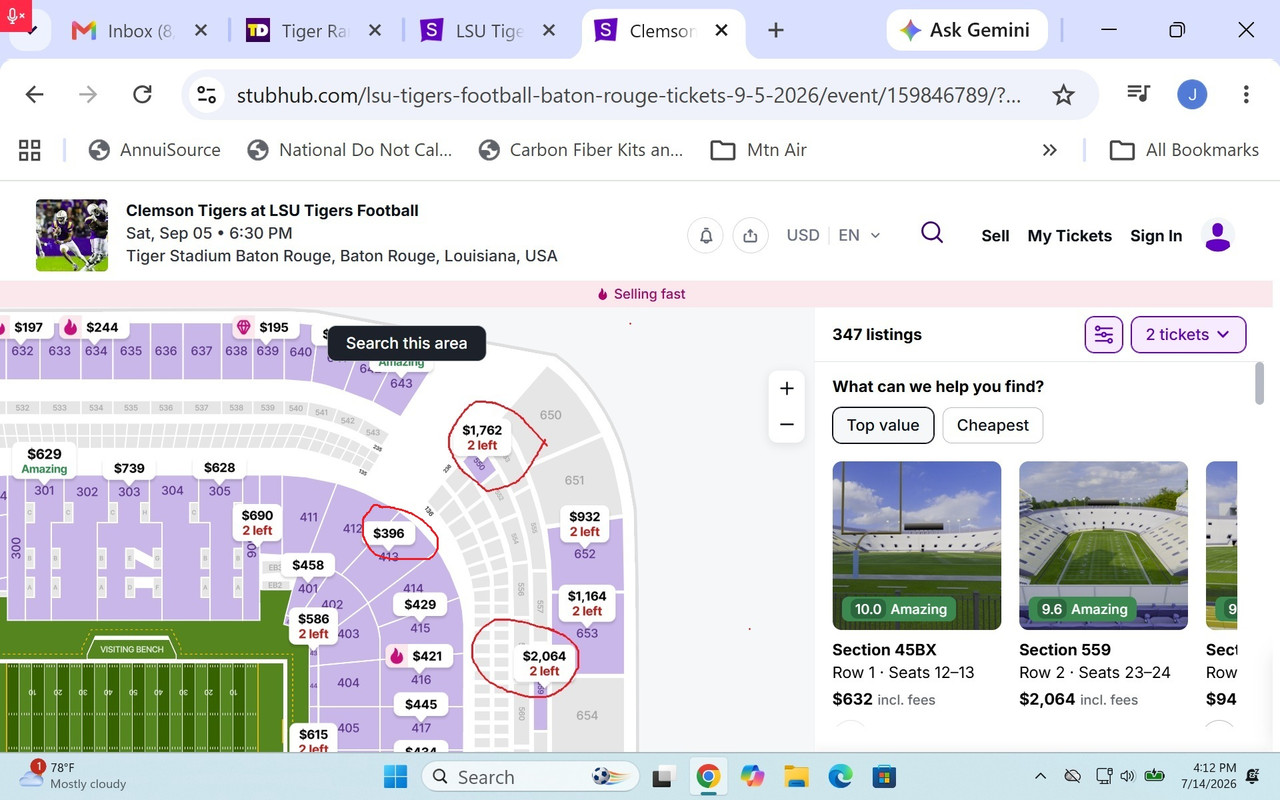1280x800 pixels.
Task: Bookmark this page with the star icon
Action: click(1063, 95)
